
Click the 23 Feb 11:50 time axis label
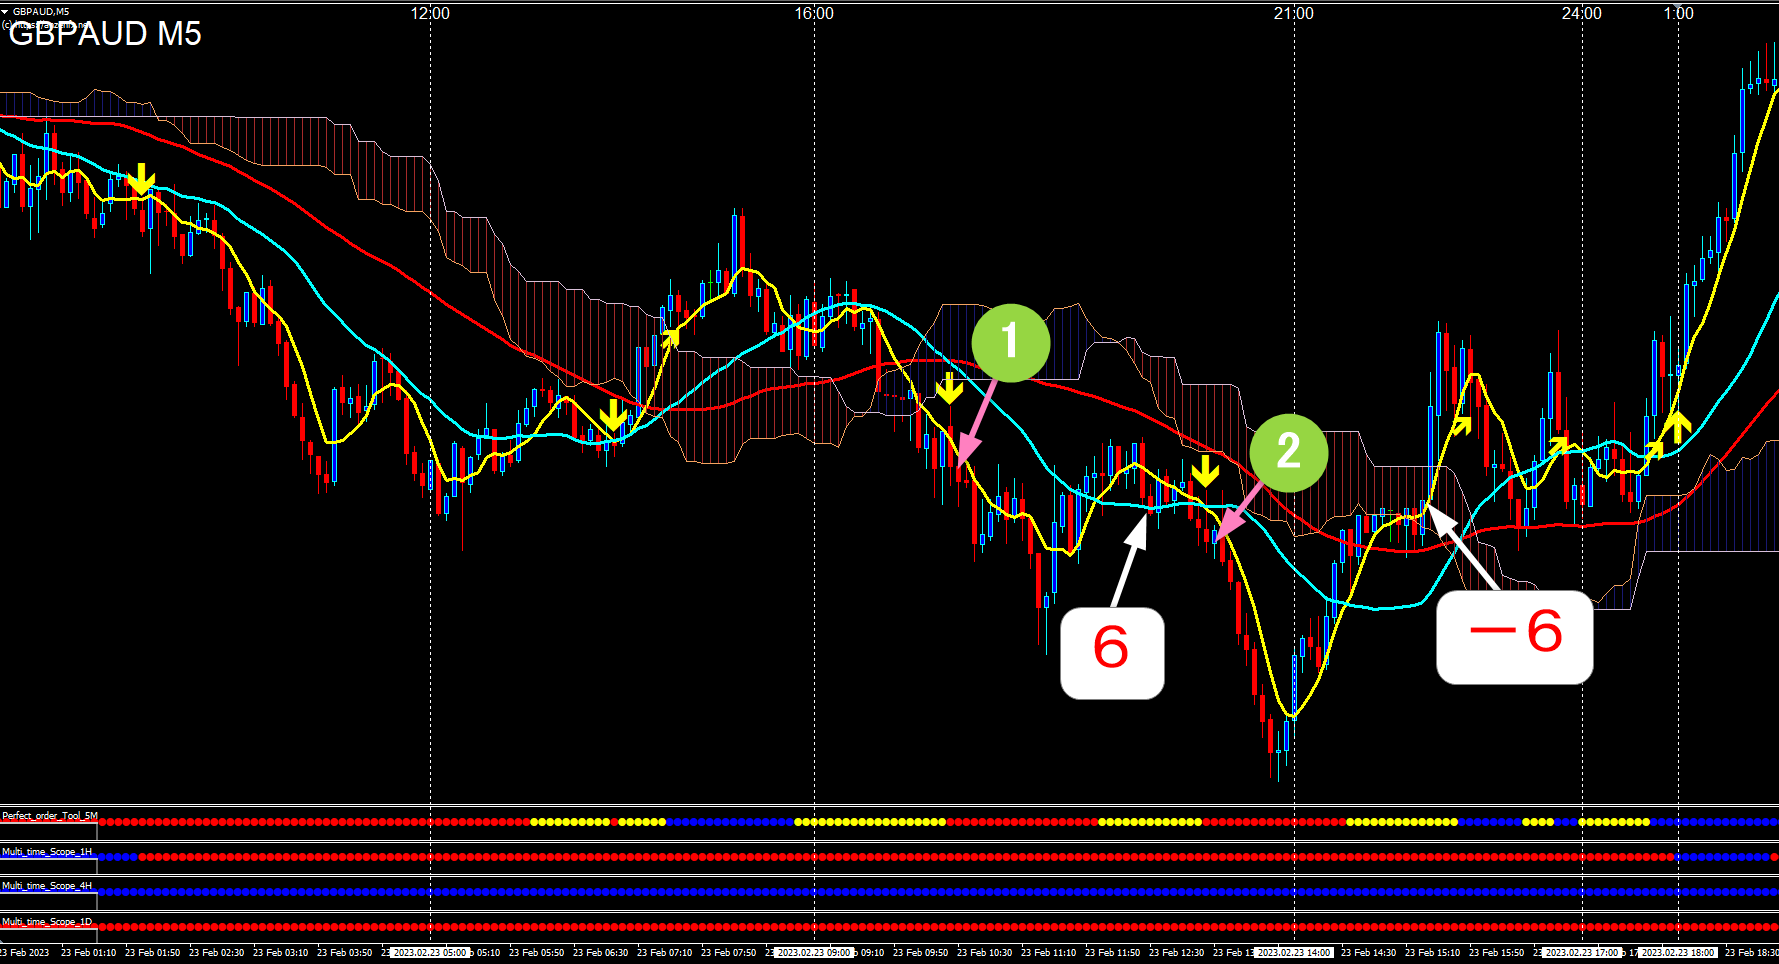tap(1113, 953)
